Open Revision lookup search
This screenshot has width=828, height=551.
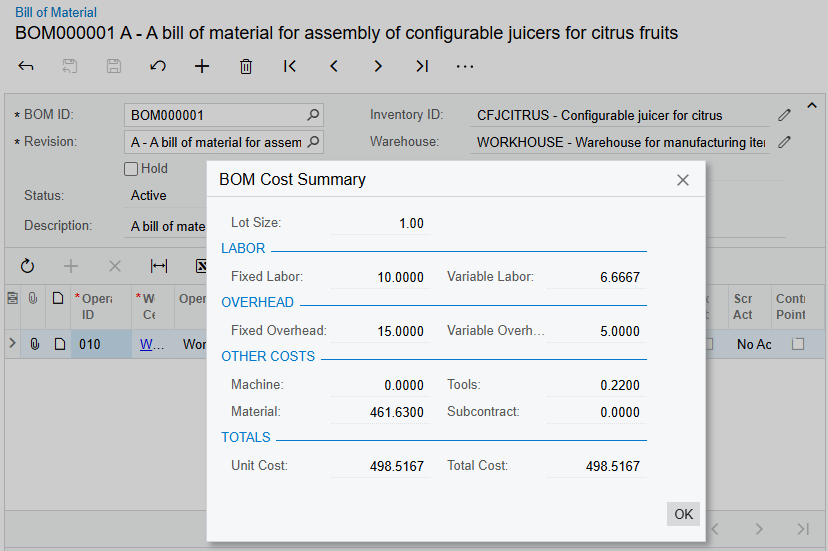tap(313, 142)
